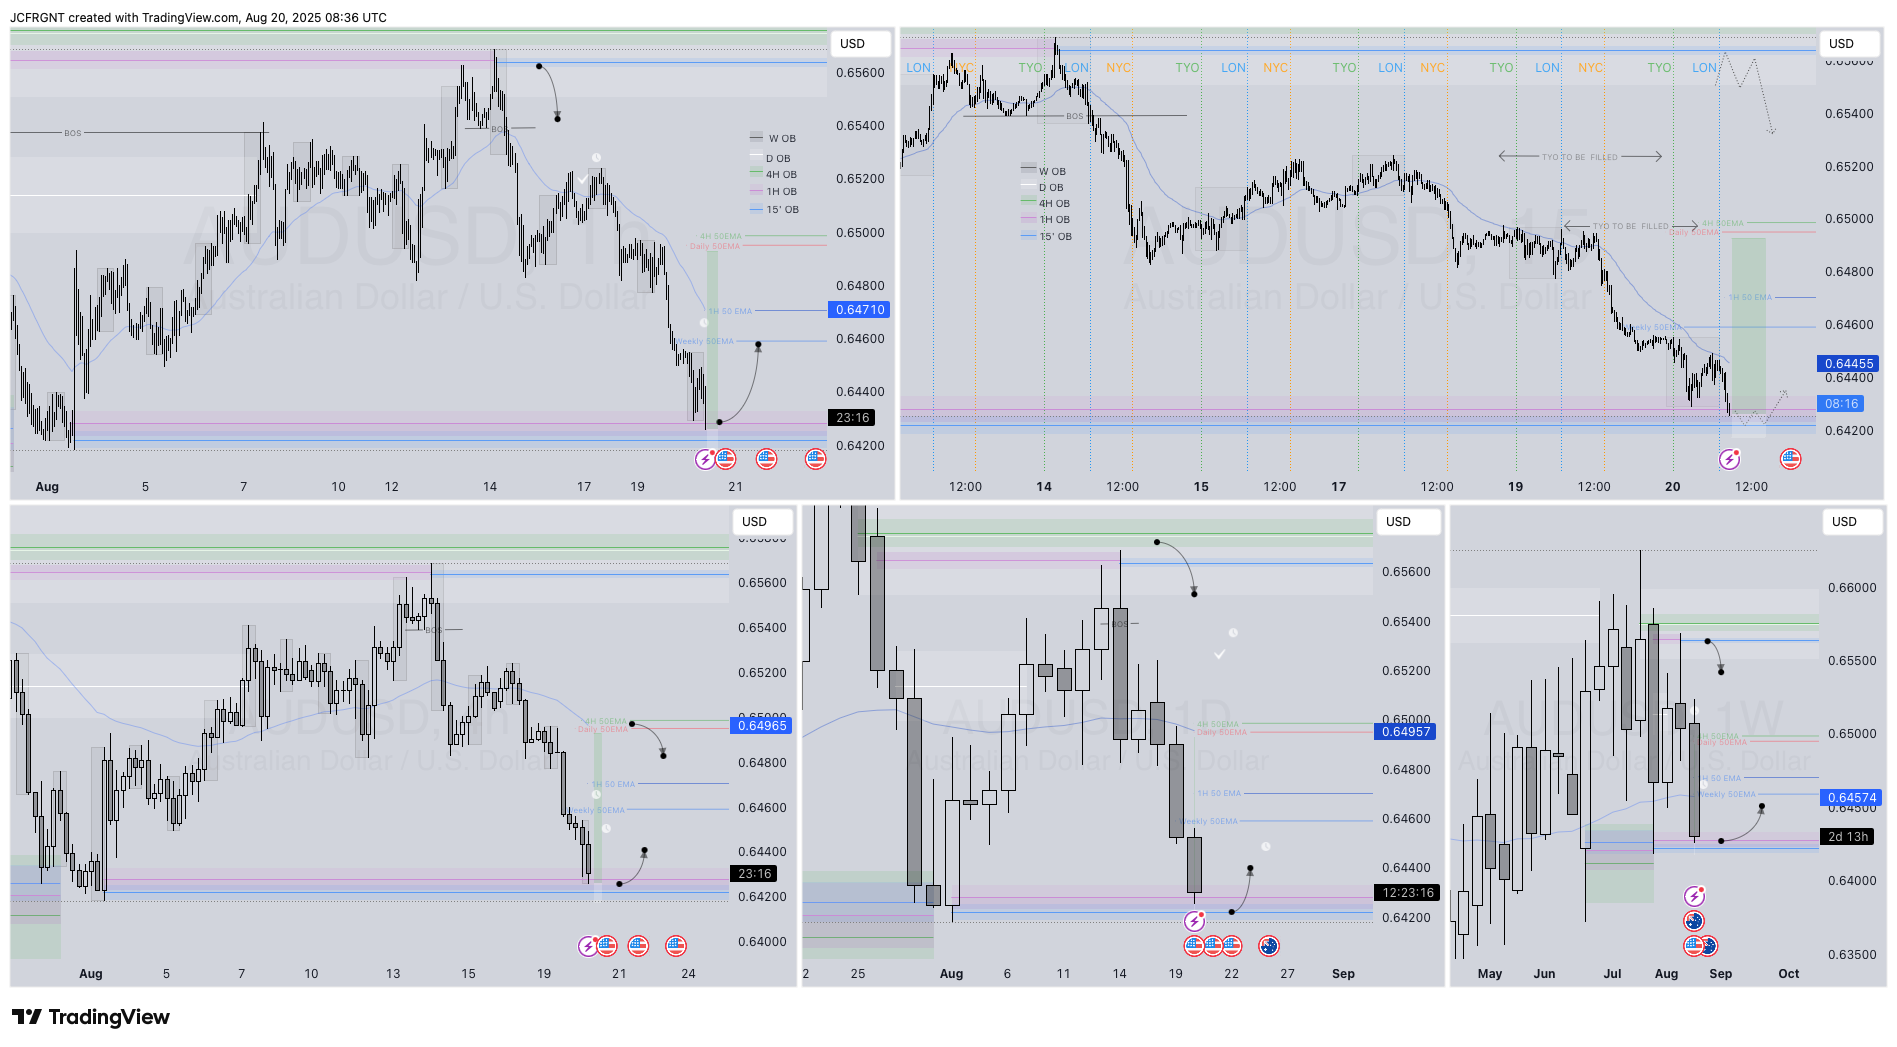Click the middle of three US flags, bottom-middle chart
The height and width of the screenshot is (1047, 1897).
1213,946
